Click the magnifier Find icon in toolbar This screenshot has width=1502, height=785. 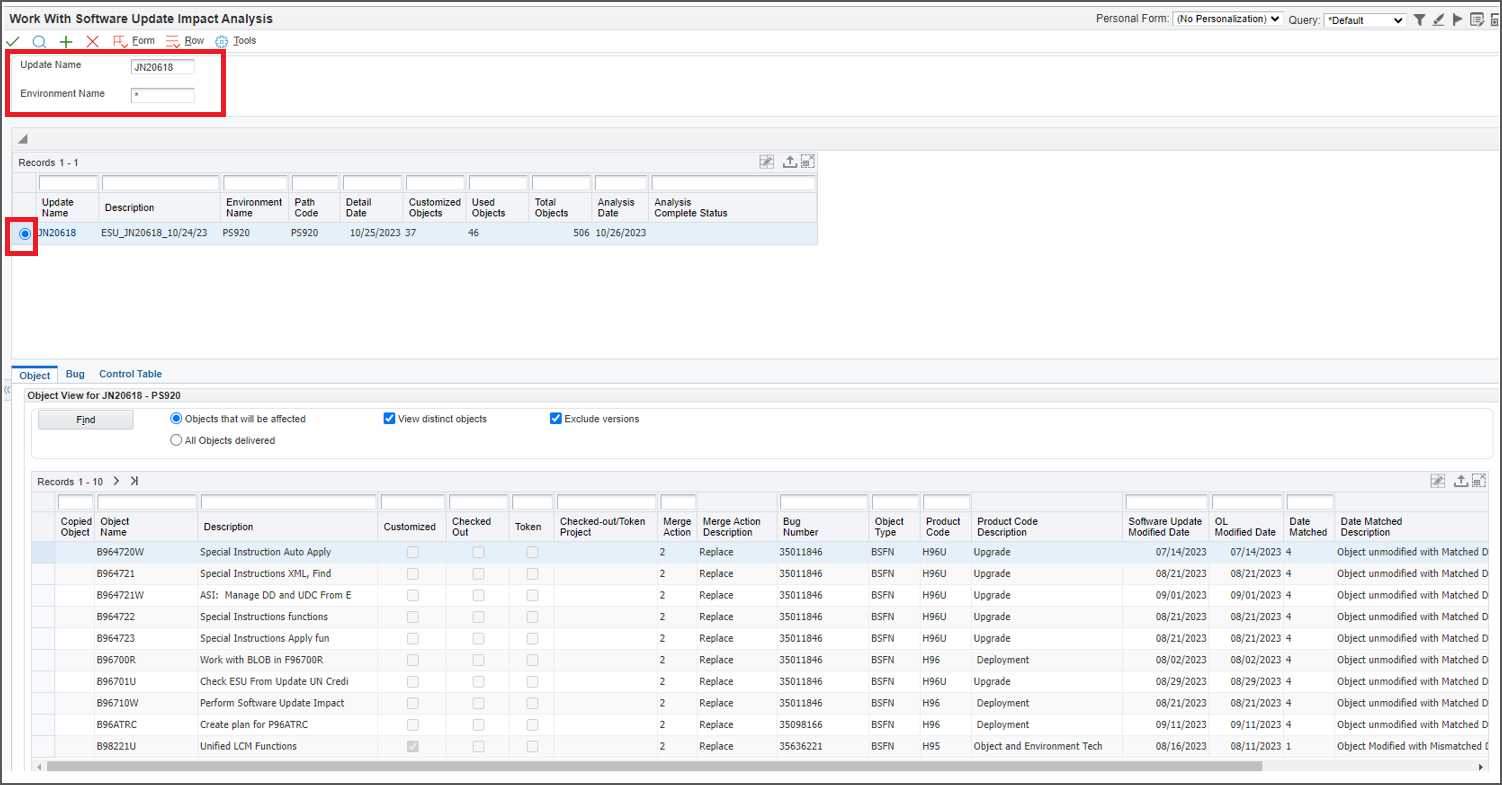coord(40,41)
